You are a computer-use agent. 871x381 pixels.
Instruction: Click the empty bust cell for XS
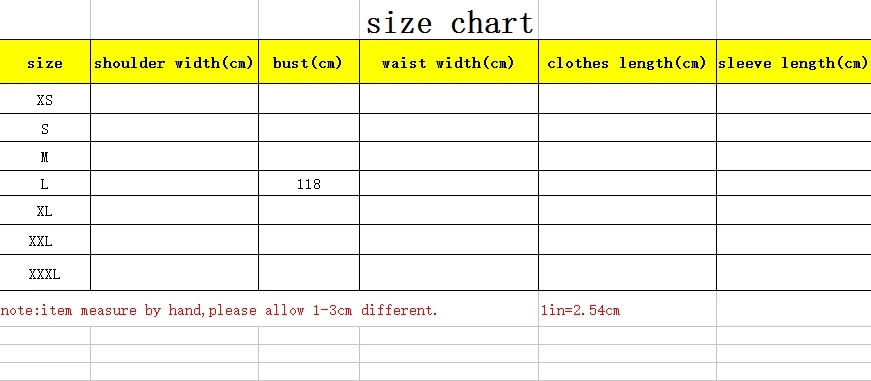[x=309, y=99]
